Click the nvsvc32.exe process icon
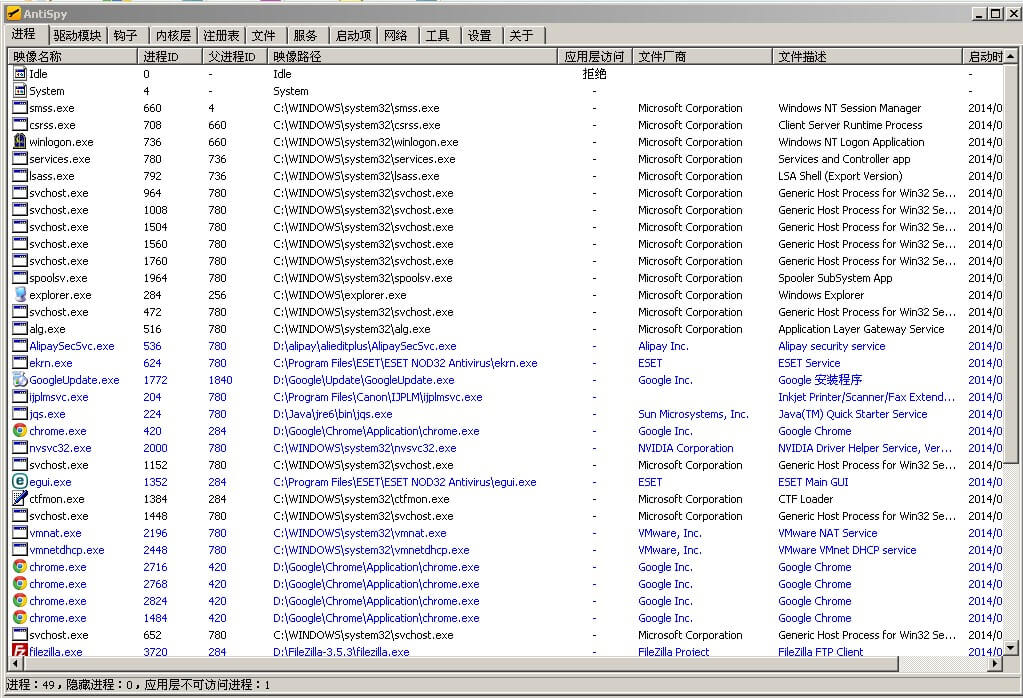The width and height of the screenshot is (1023, 698). tap(20, 448)
